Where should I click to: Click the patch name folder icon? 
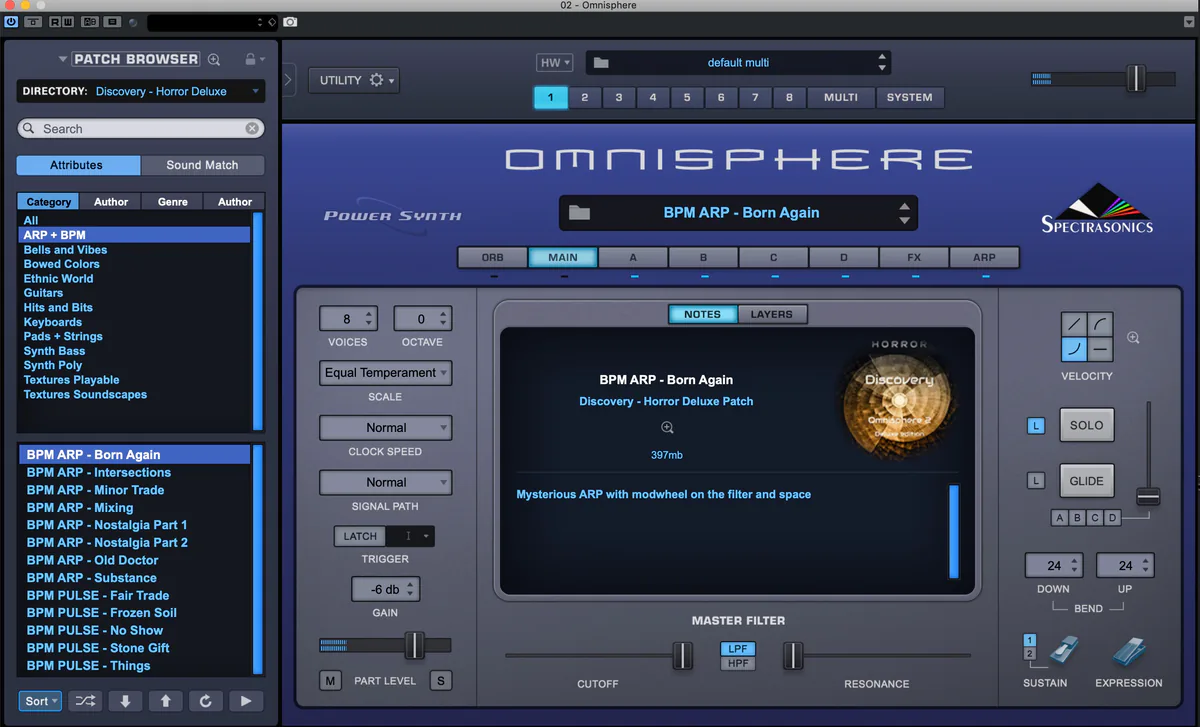coord(579,212)
